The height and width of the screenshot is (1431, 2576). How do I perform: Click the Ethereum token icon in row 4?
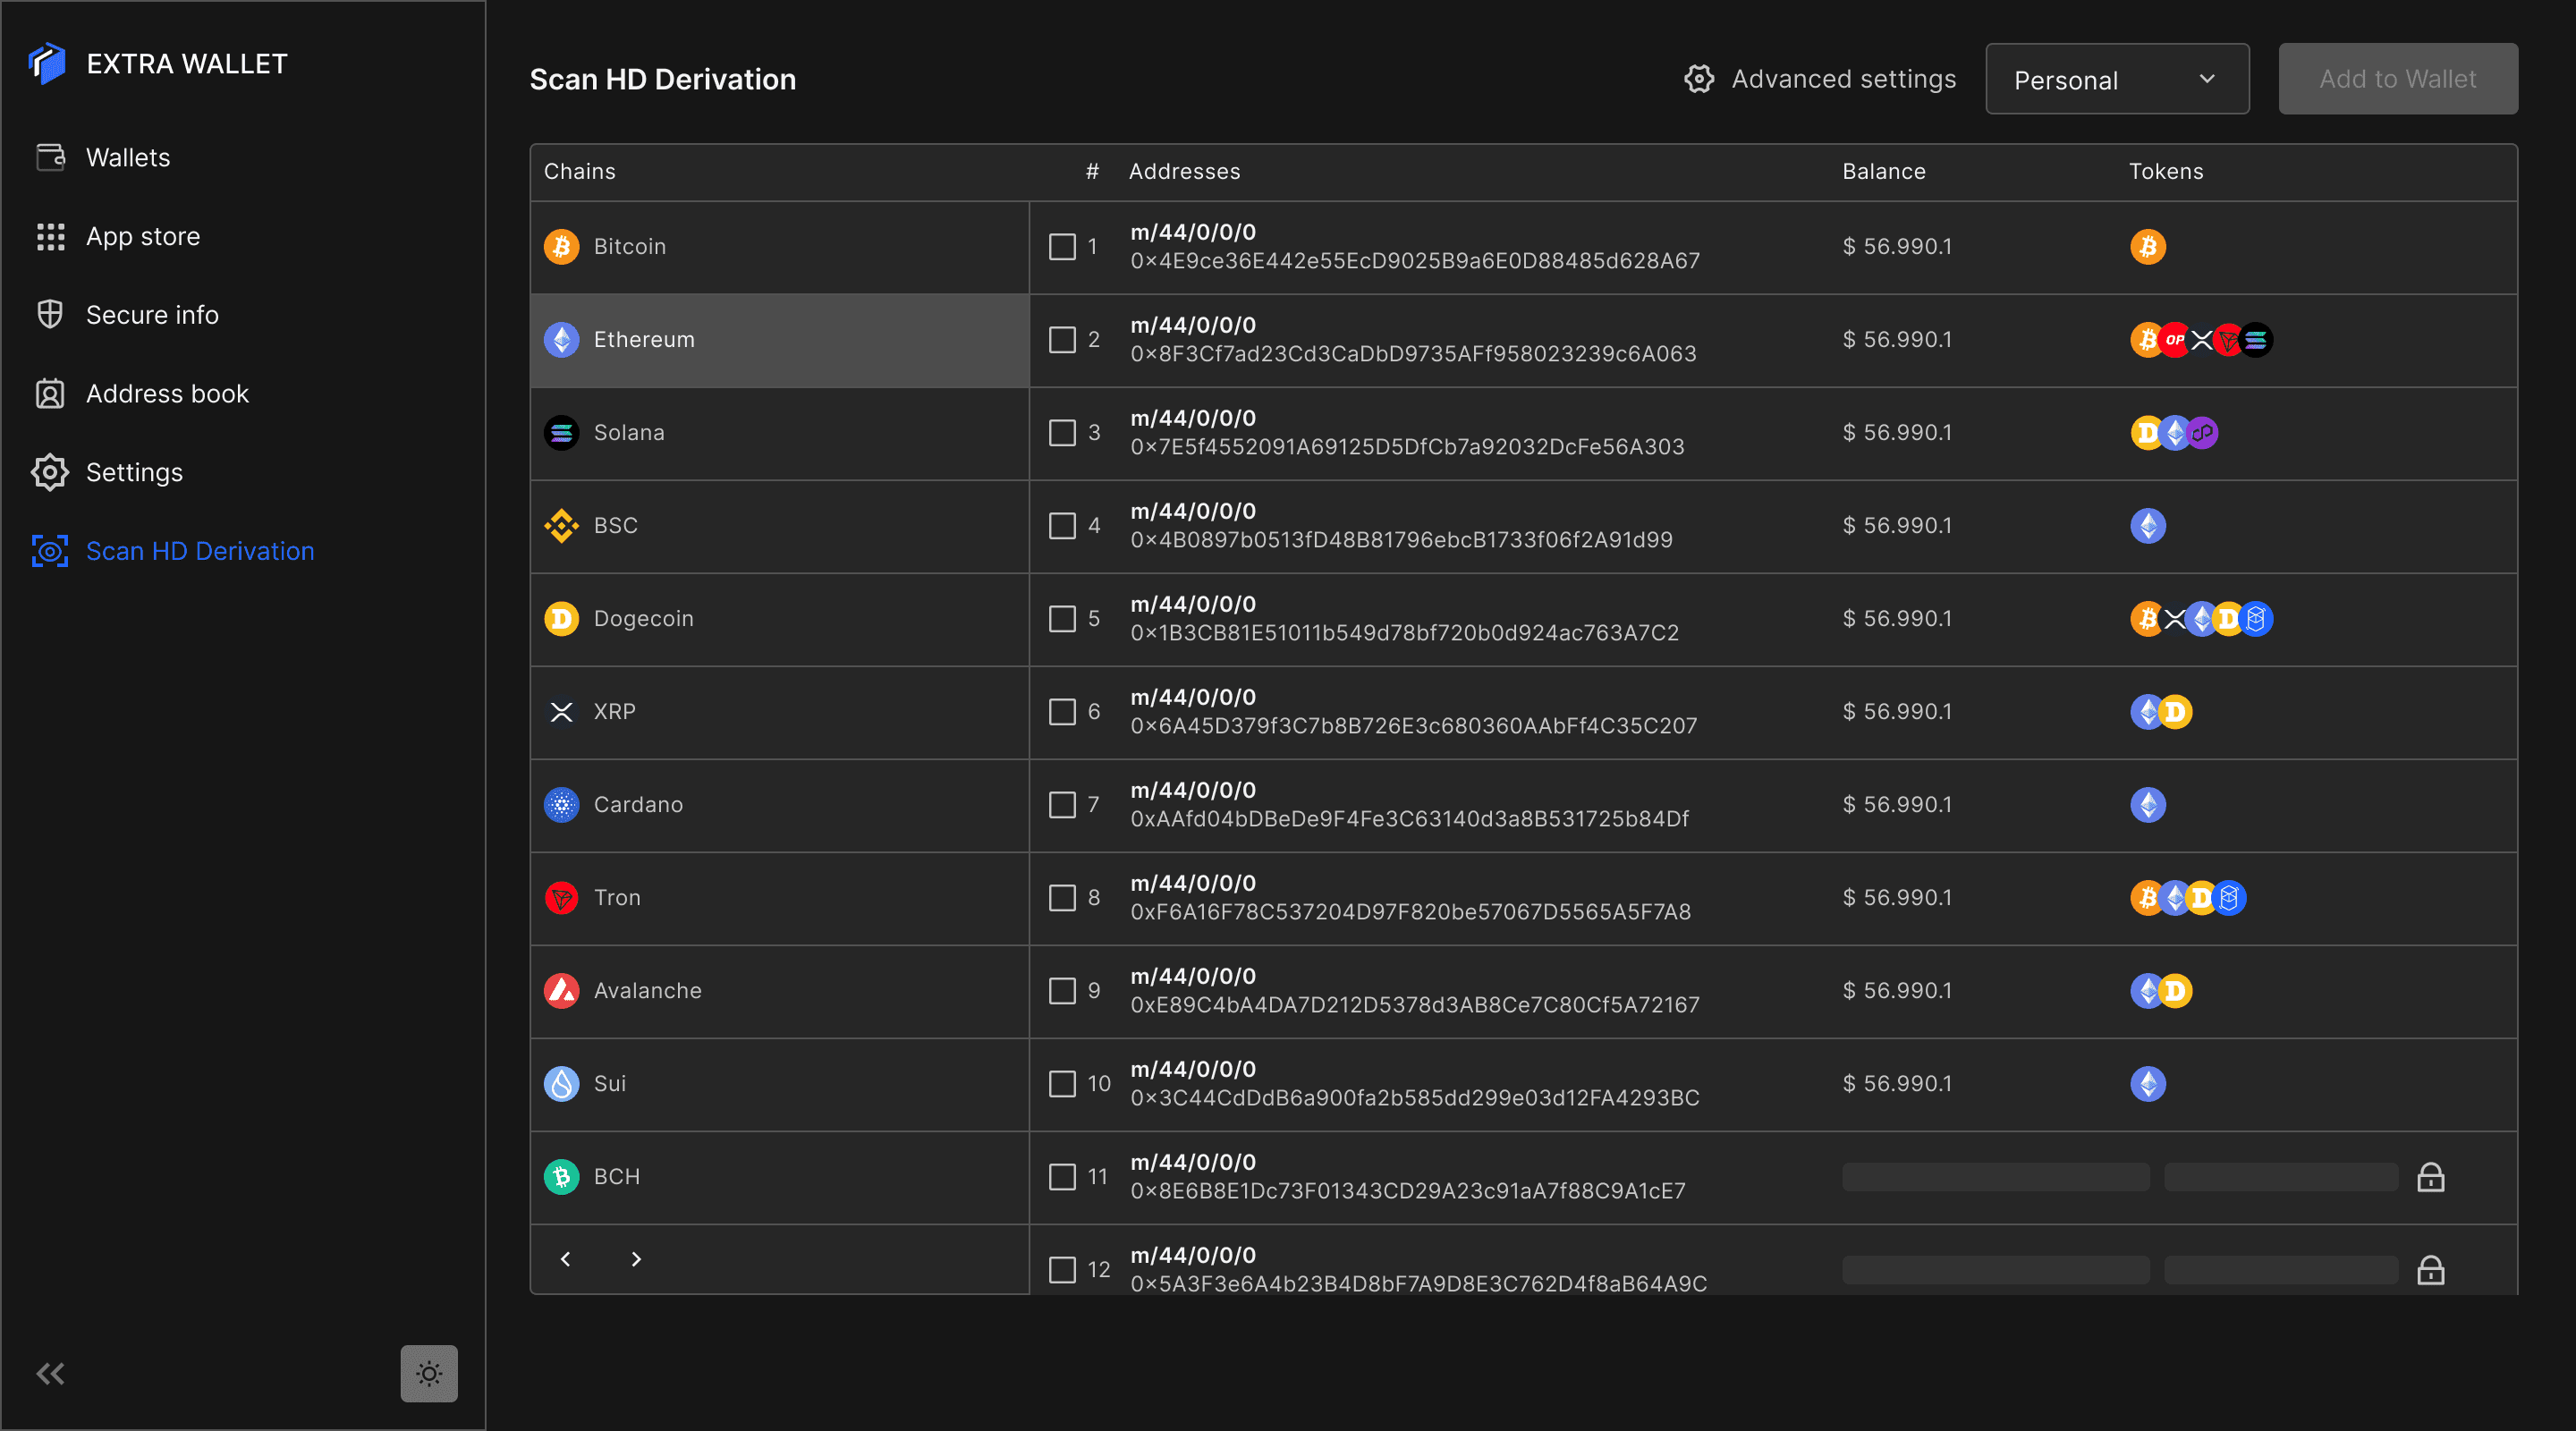coord(2147,526)
